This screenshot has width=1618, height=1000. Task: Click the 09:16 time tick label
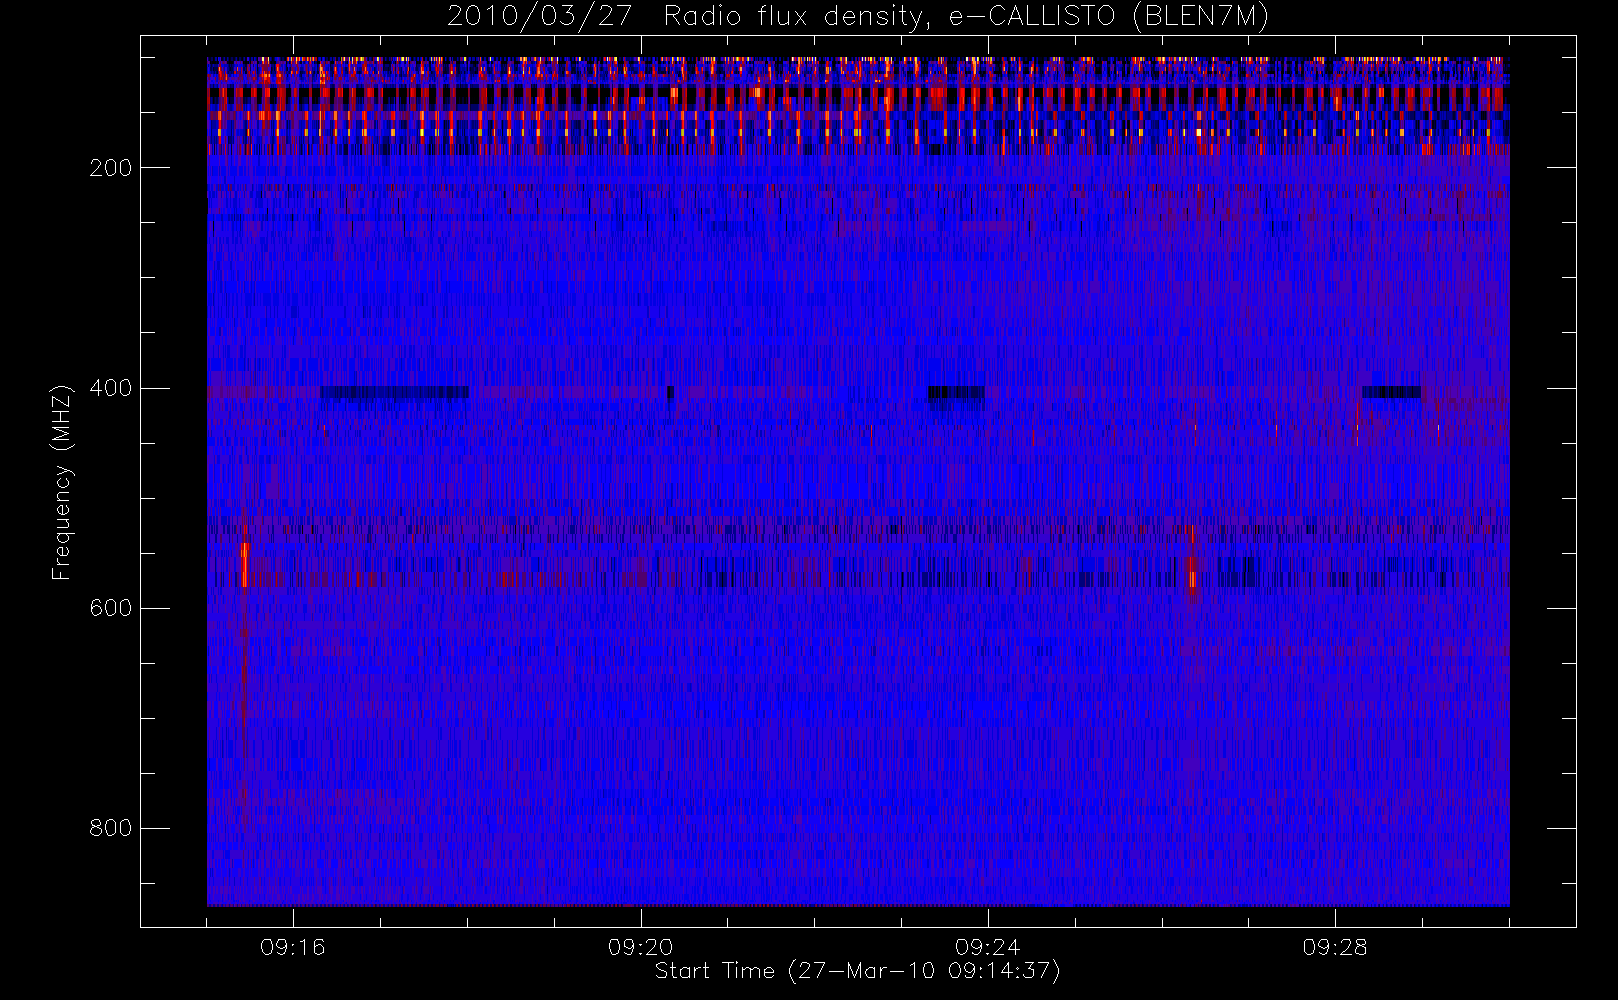(293, 947)
